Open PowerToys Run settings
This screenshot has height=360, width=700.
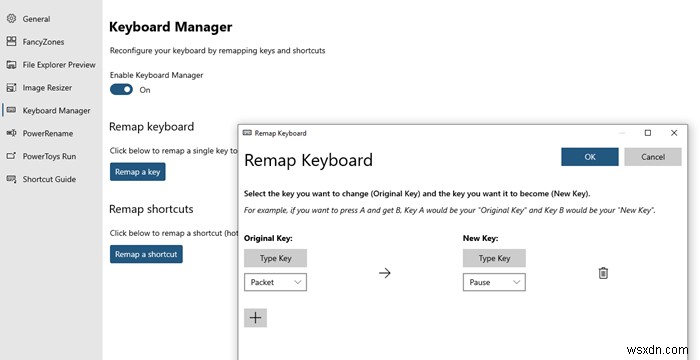pyautogui.click(x=49, y=156)
